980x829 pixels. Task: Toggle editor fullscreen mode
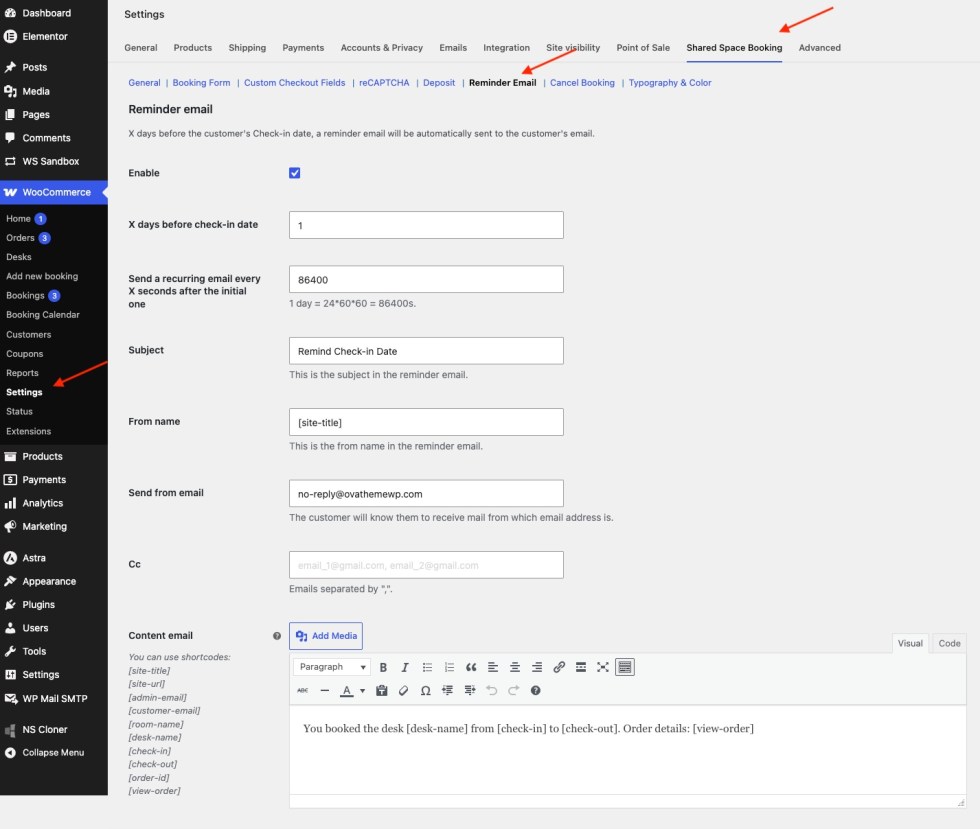(602, 667)
